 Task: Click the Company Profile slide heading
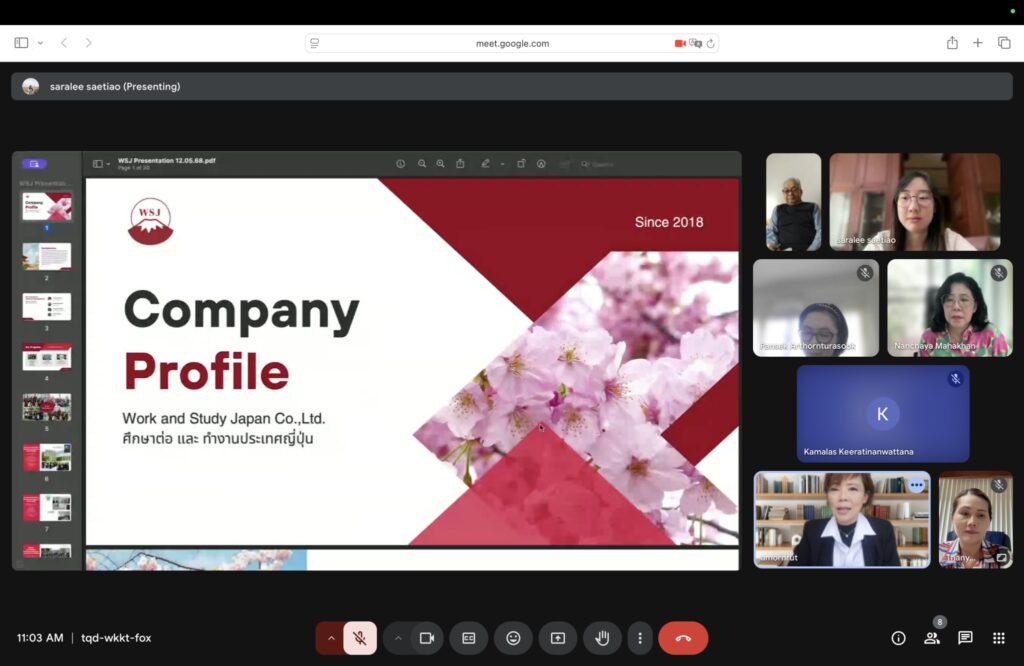[x=242, y=340]
